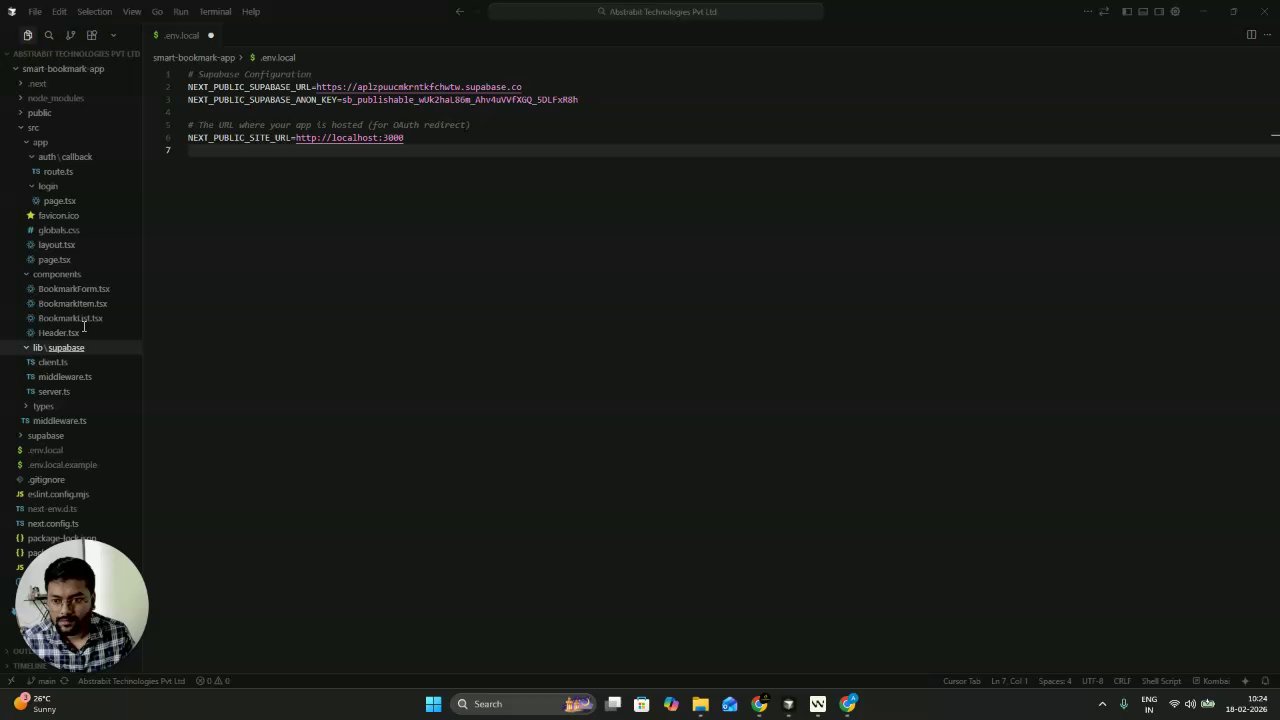Open the File menu
The height and width of the screenshot is (720, 1280).
tap(35, 12)
